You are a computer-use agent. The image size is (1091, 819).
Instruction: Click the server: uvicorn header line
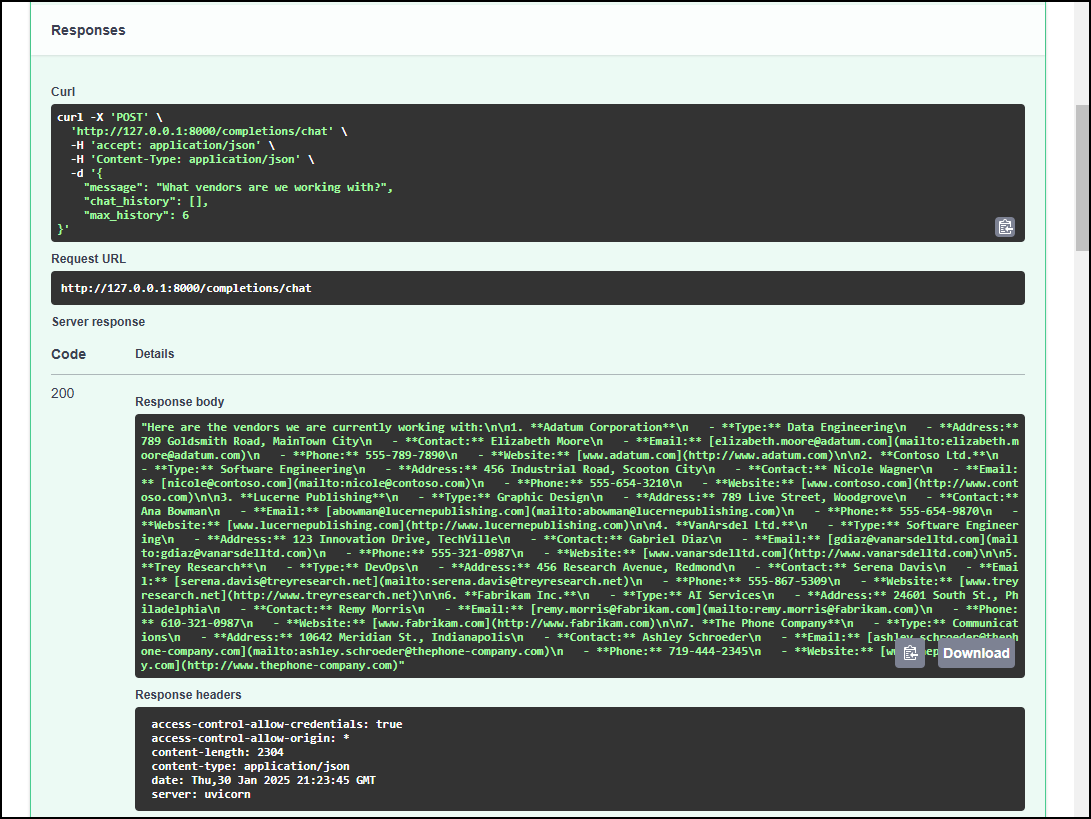click(x=201, y=794)
